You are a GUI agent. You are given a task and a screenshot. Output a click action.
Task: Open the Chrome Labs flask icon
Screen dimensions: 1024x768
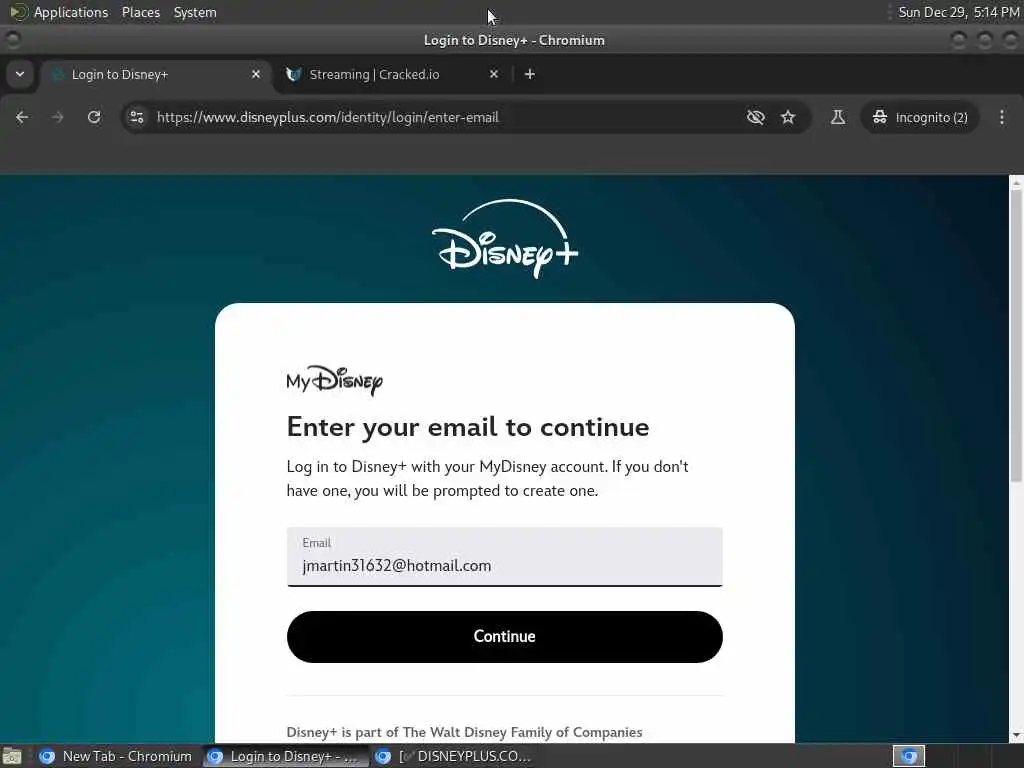tap(838, 118)
